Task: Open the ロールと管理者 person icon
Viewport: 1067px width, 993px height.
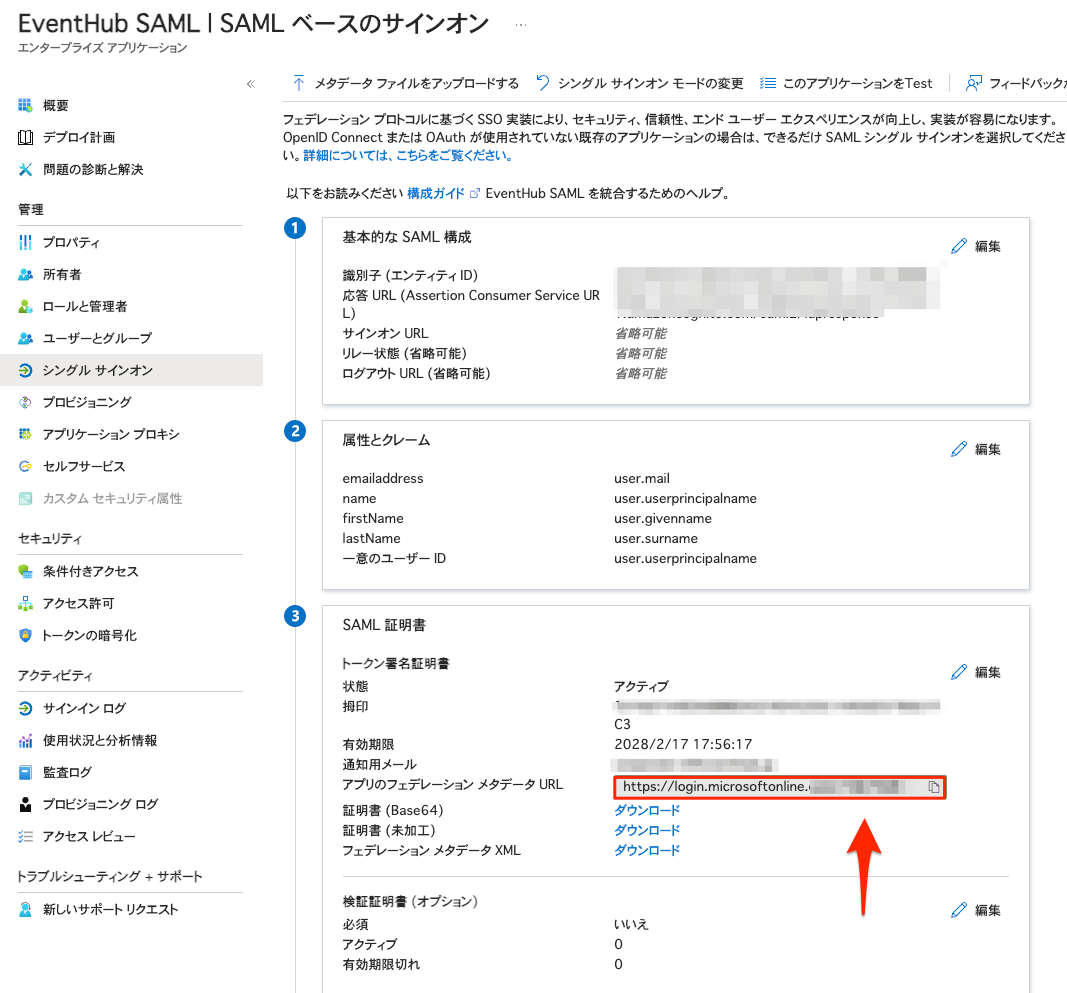Action: pos(25,306)
